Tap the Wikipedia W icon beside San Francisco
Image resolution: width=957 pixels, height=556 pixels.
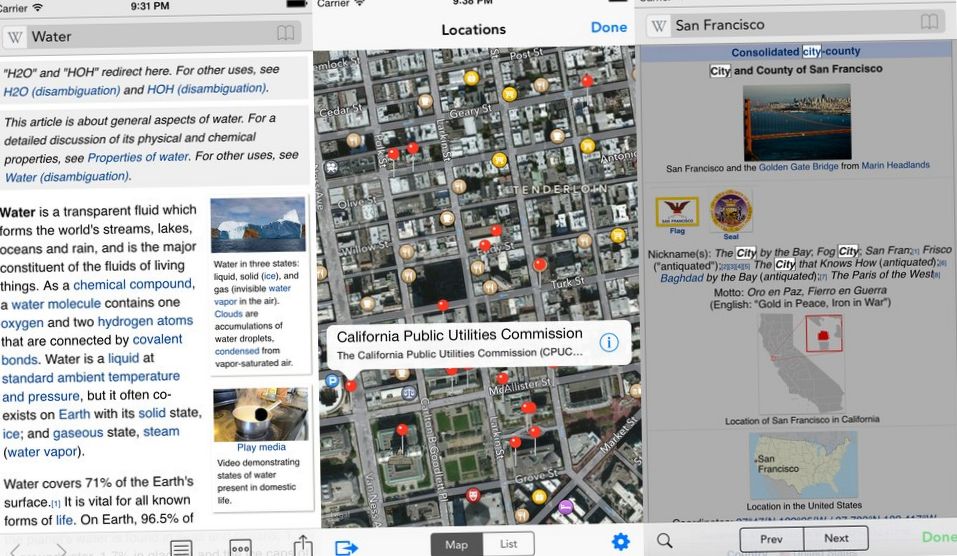tap(658, 26)
